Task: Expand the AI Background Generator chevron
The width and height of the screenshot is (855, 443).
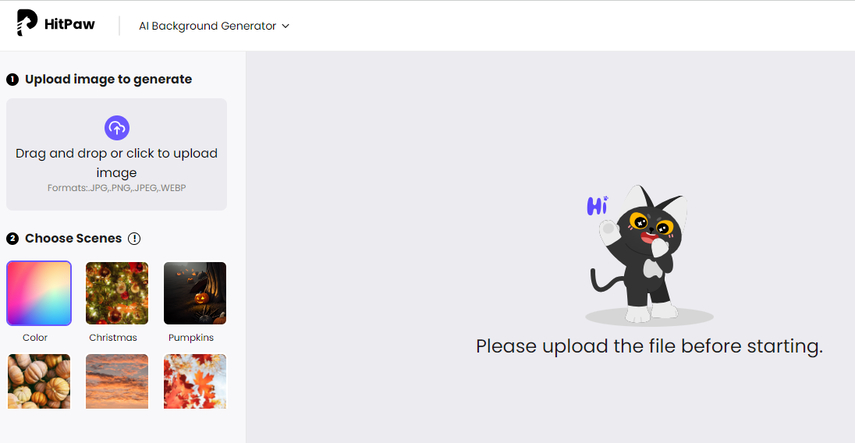Action: pos(285,26)
